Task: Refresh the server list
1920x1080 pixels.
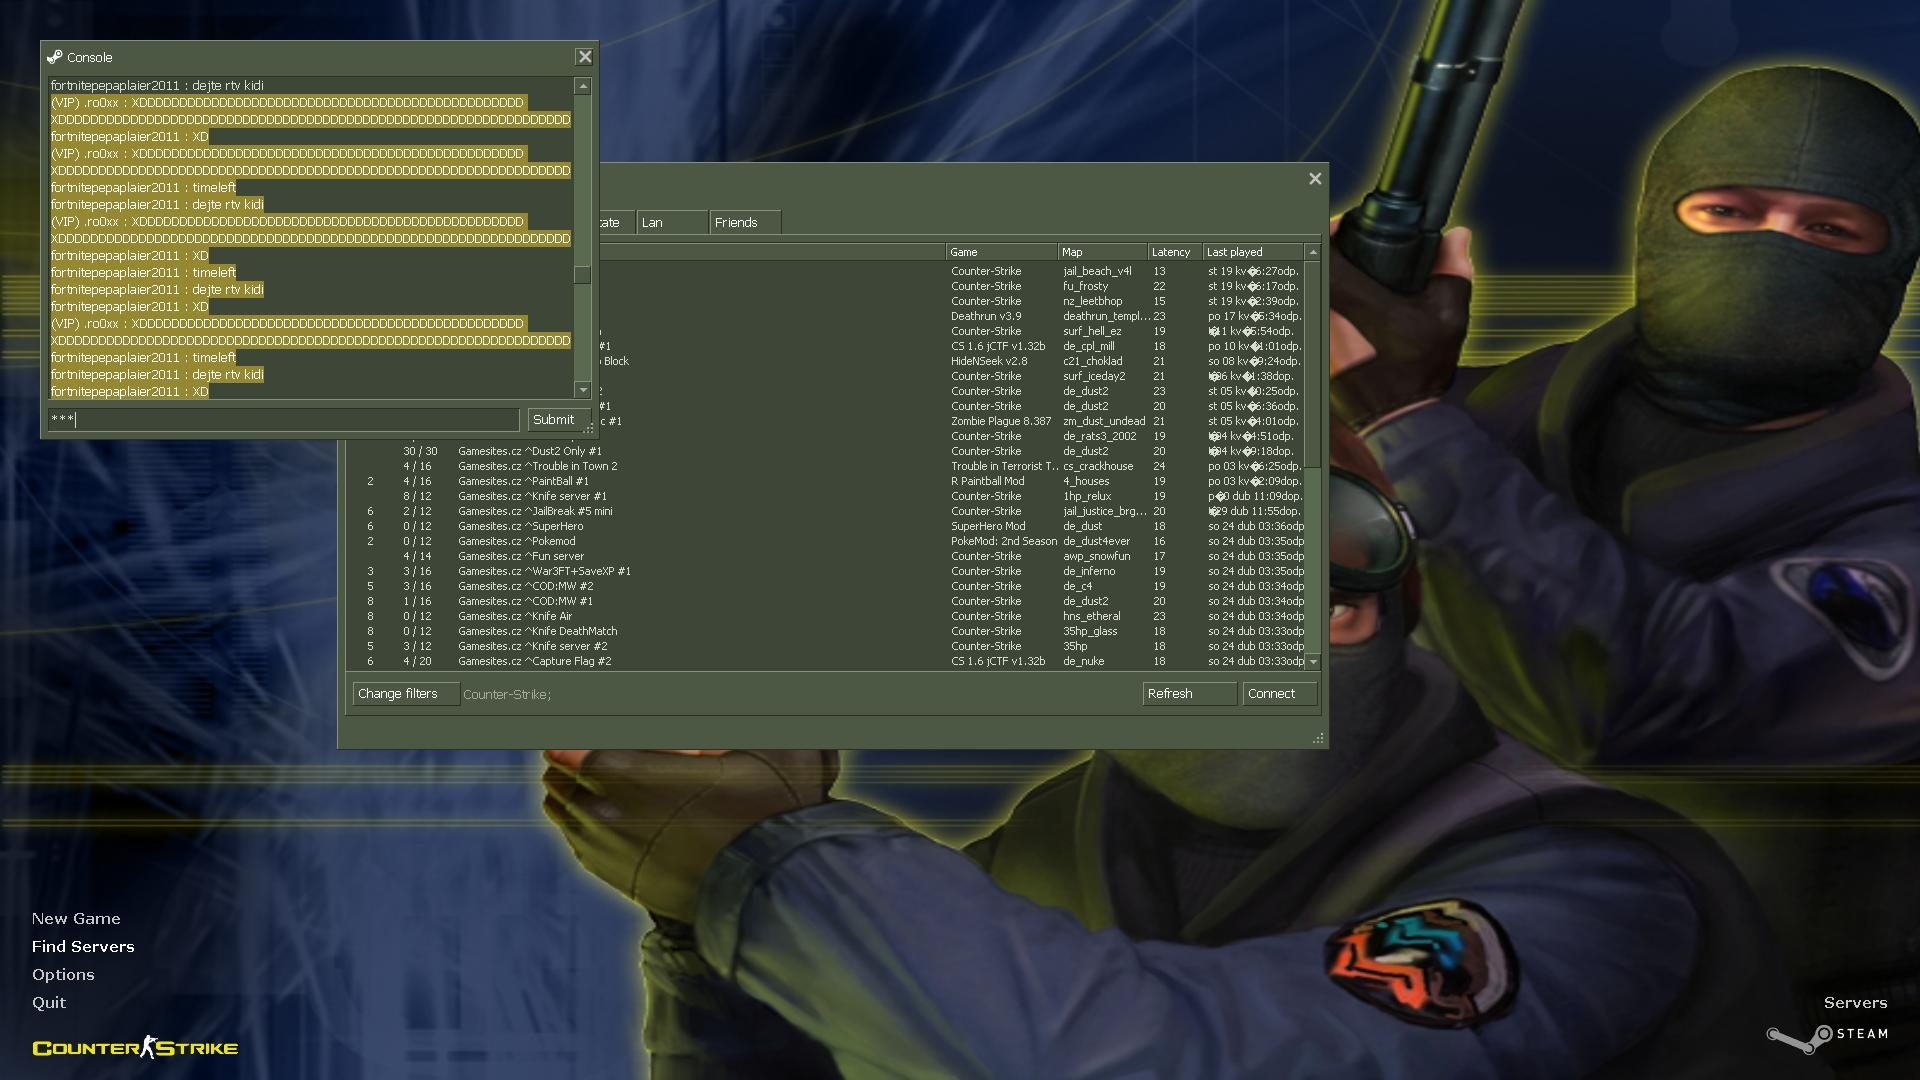Action: [x=1188, y=694]
